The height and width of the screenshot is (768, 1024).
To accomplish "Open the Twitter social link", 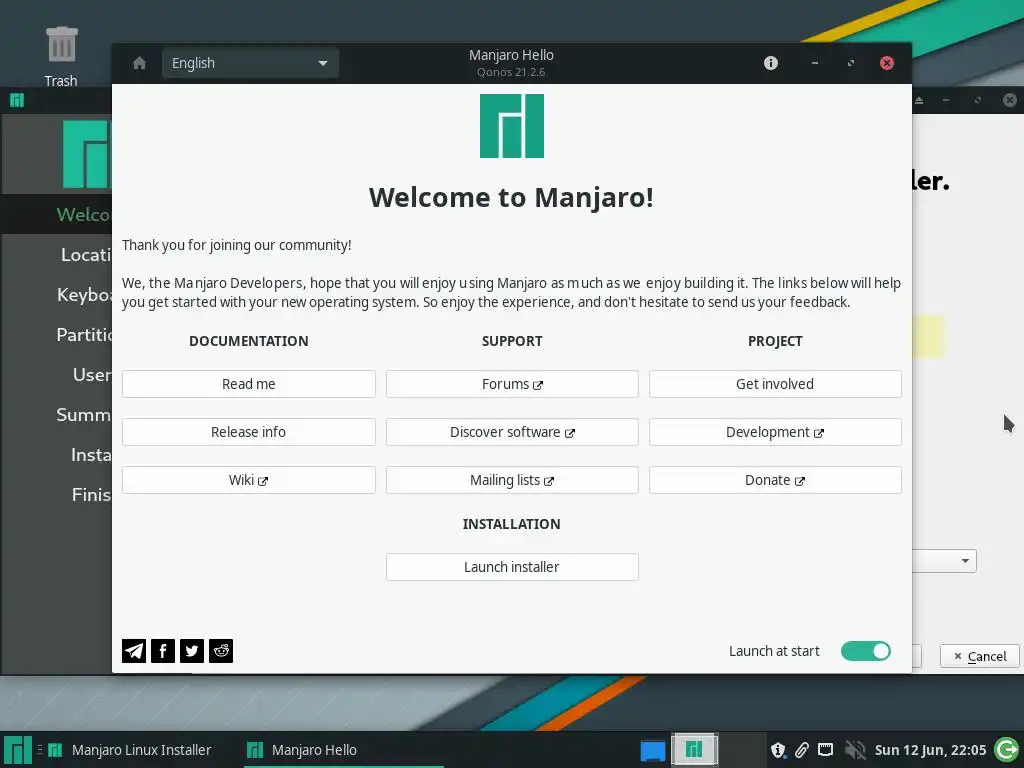I will (x=192, y=650).
